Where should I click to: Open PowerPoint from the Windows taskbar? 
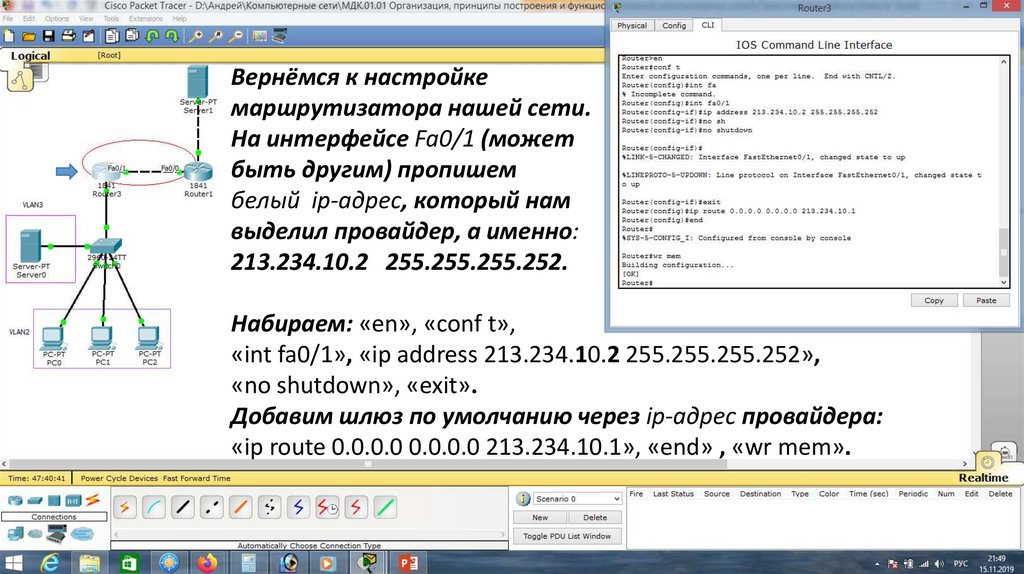click(408, 562)
